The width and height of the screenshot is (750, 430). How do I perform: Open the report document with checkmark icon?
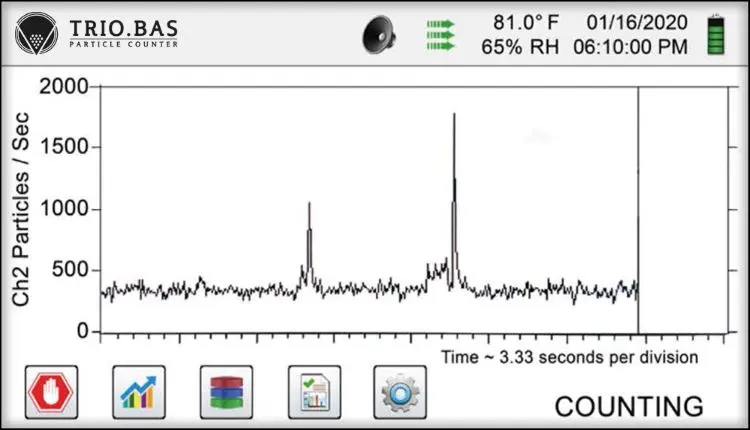[x=314, y=392]
